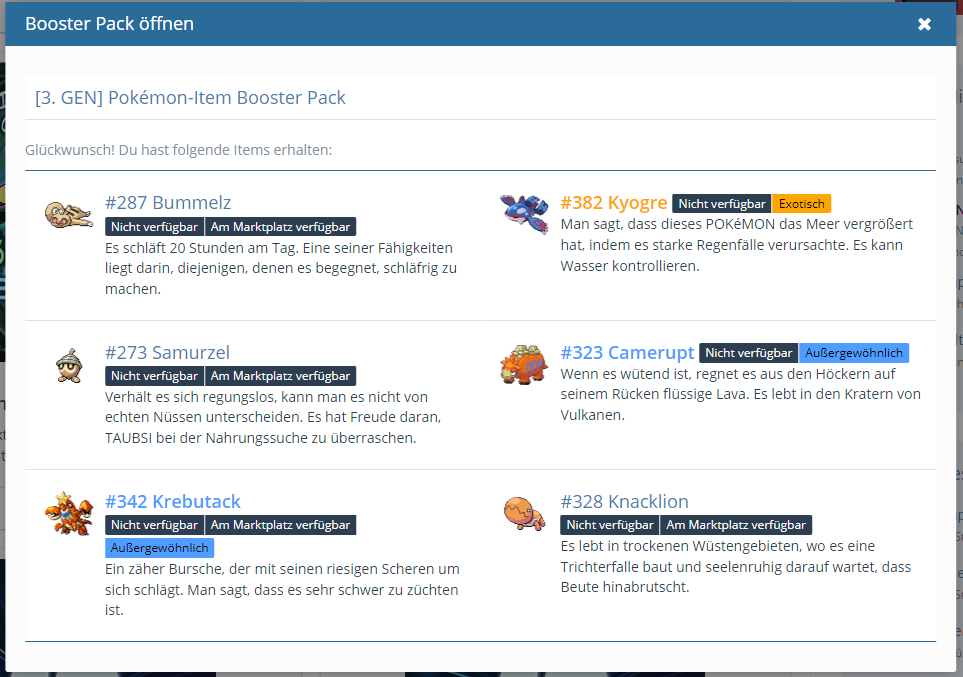Click Am Marktplatz verfügbar badge for Bummelz
Viewport: 963px width, 677px height.
click(280, 227)
